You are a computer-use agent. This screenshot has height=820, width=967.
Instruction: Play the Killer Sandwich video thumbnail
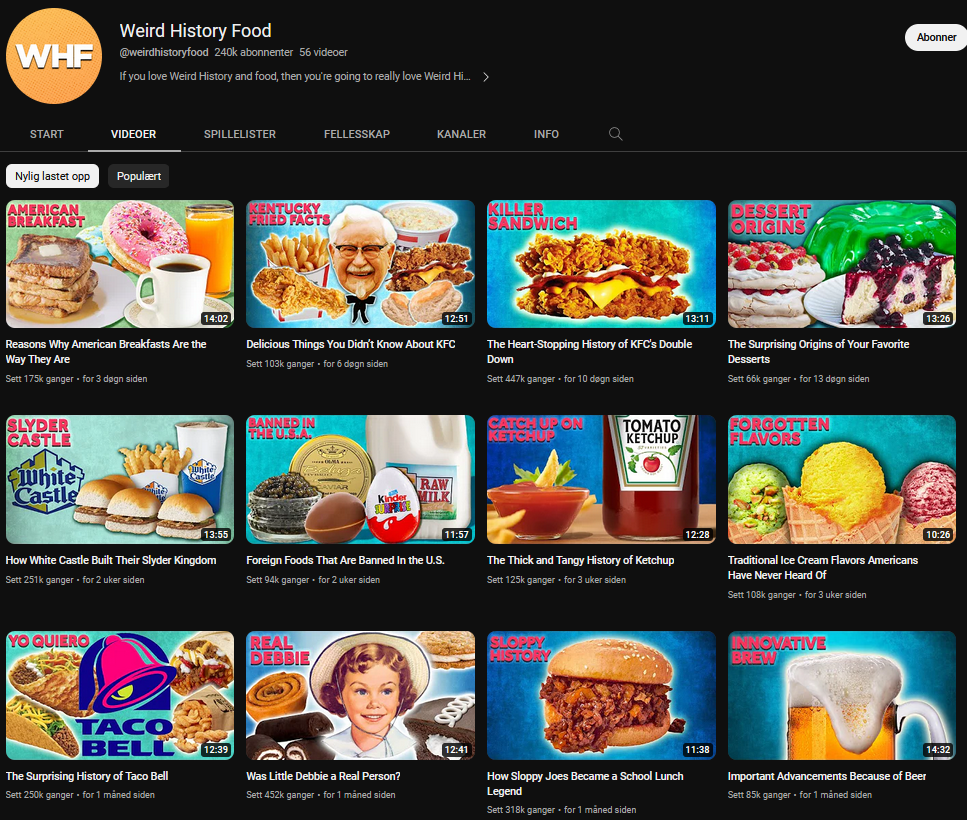coord(601,264)
